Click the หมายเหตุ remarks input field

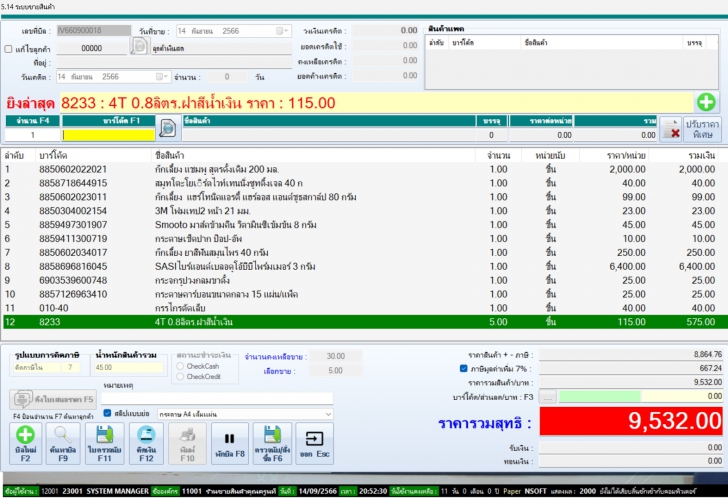[x=217, y=398]
